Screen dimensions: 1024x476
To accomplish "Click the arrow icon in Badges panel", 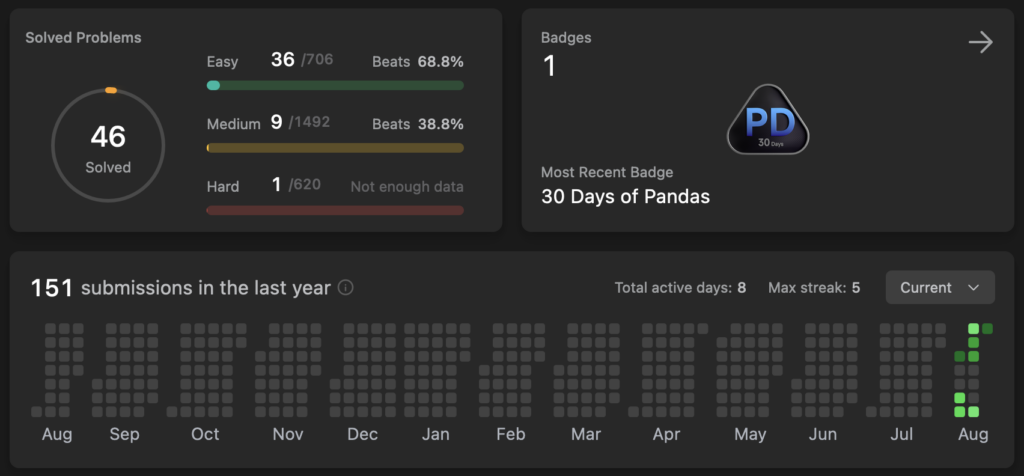I will [x=980, y=42].
